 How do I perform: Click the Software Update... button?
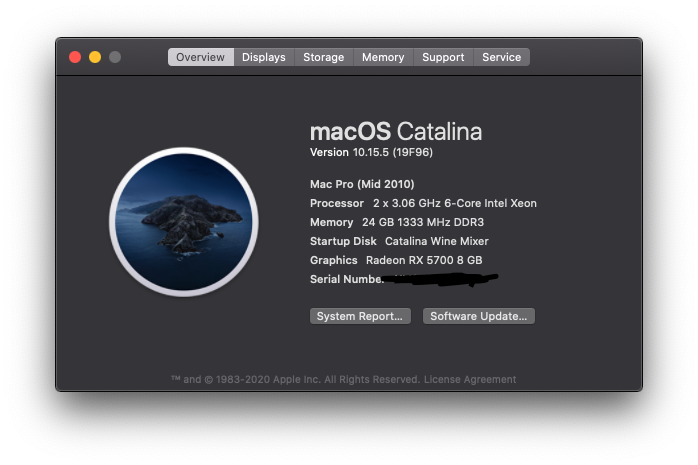[x=479, y=316]
